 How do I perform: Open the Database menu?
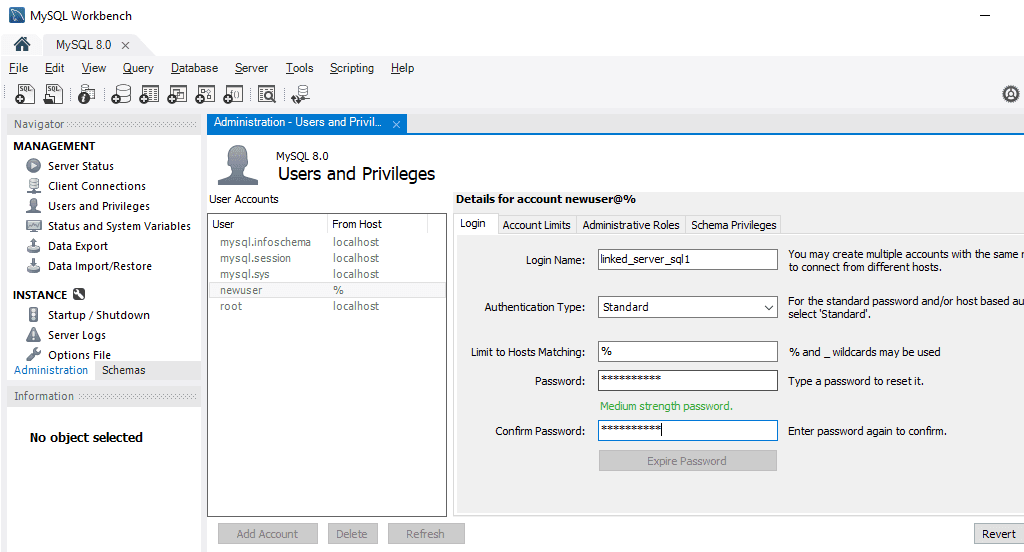pyautogui.click(x=194, y=68)
